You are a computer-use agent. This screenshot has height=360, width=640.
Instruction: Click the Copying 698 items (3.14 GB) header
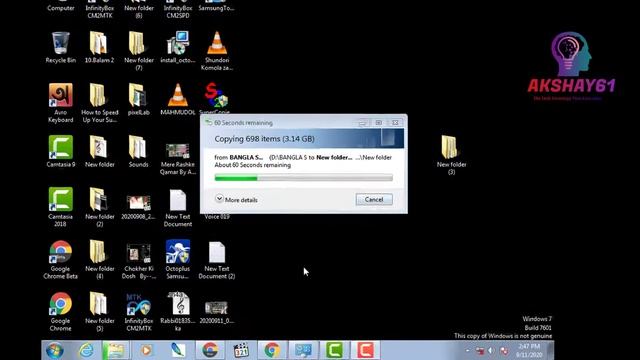point(264,139)
